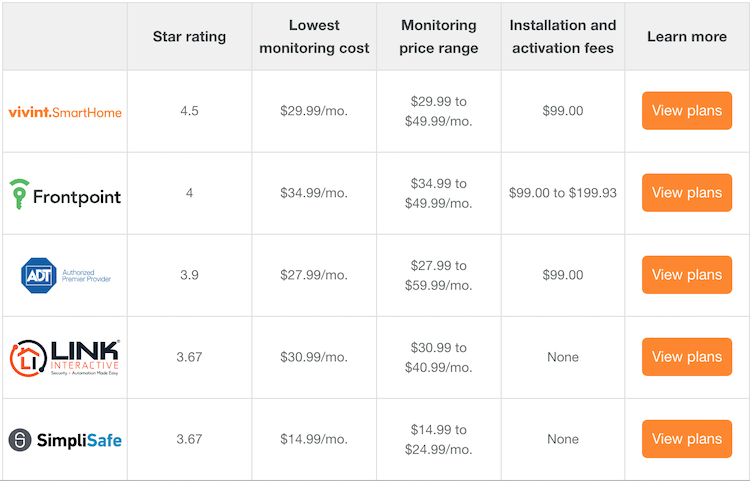Click the Frontpoint logo

[65, 194]
